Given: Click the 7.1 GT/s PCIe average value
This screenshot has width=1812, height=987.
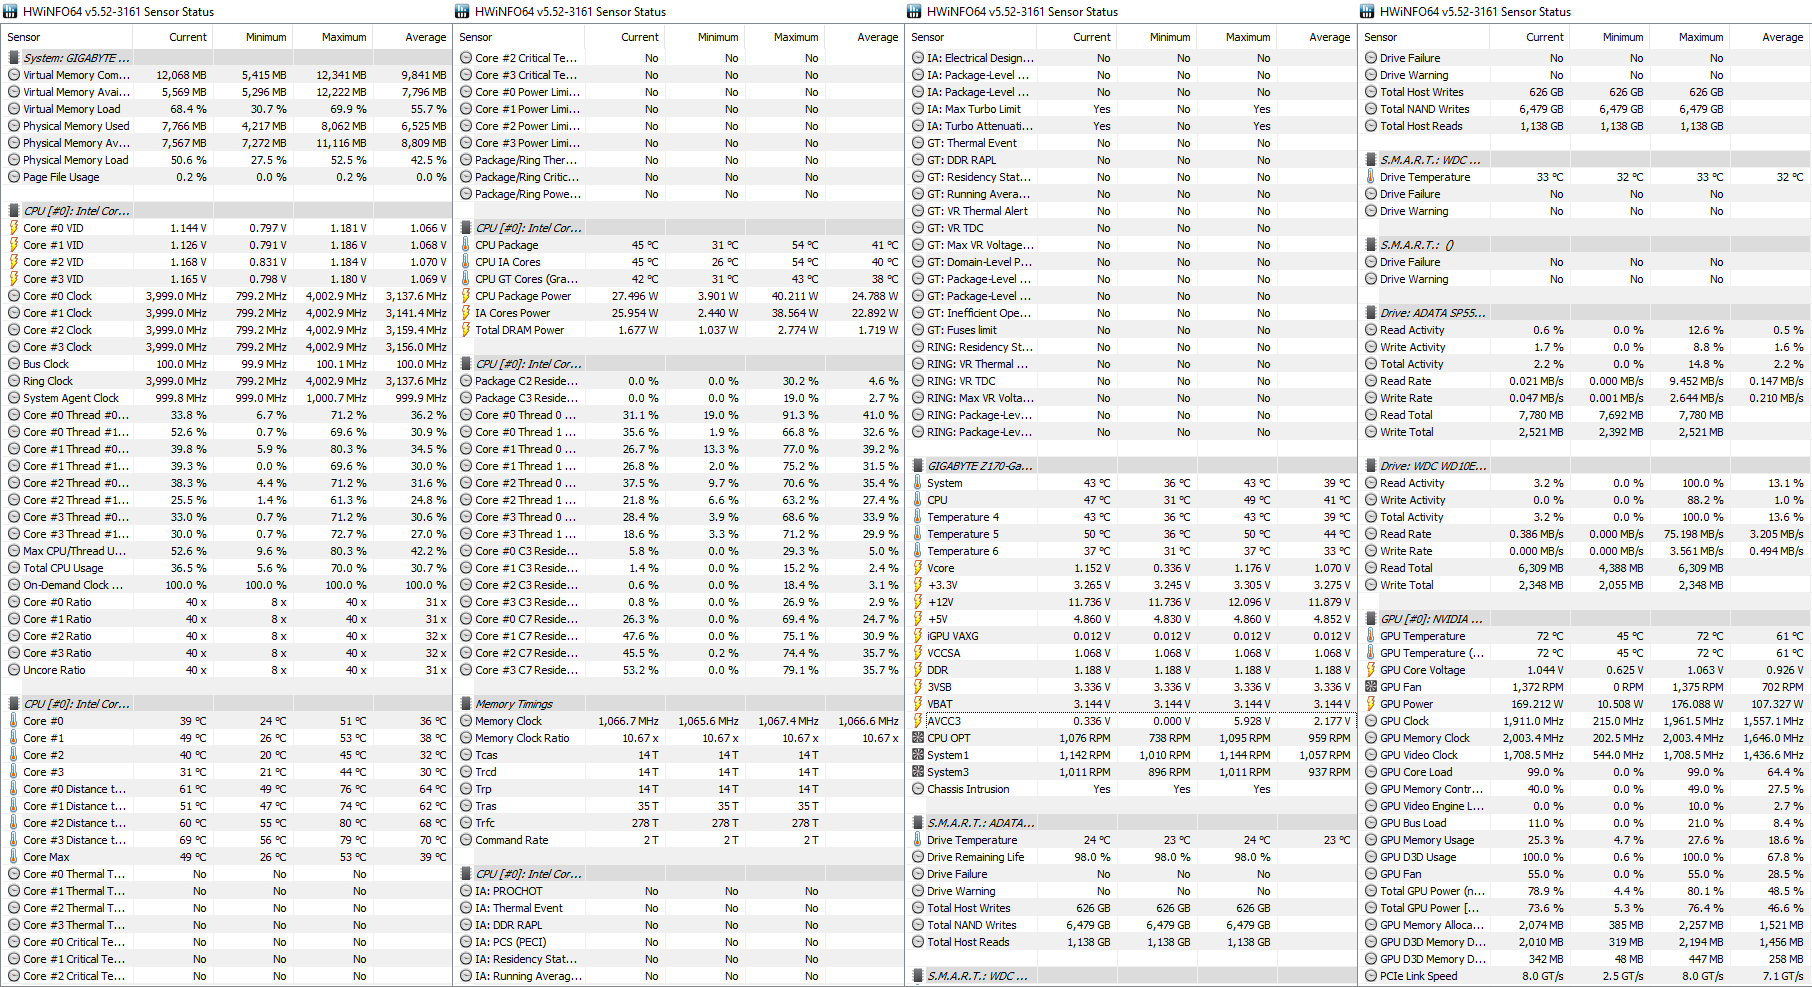Looking at the screenshot, I should click(x=1783, y=976).
